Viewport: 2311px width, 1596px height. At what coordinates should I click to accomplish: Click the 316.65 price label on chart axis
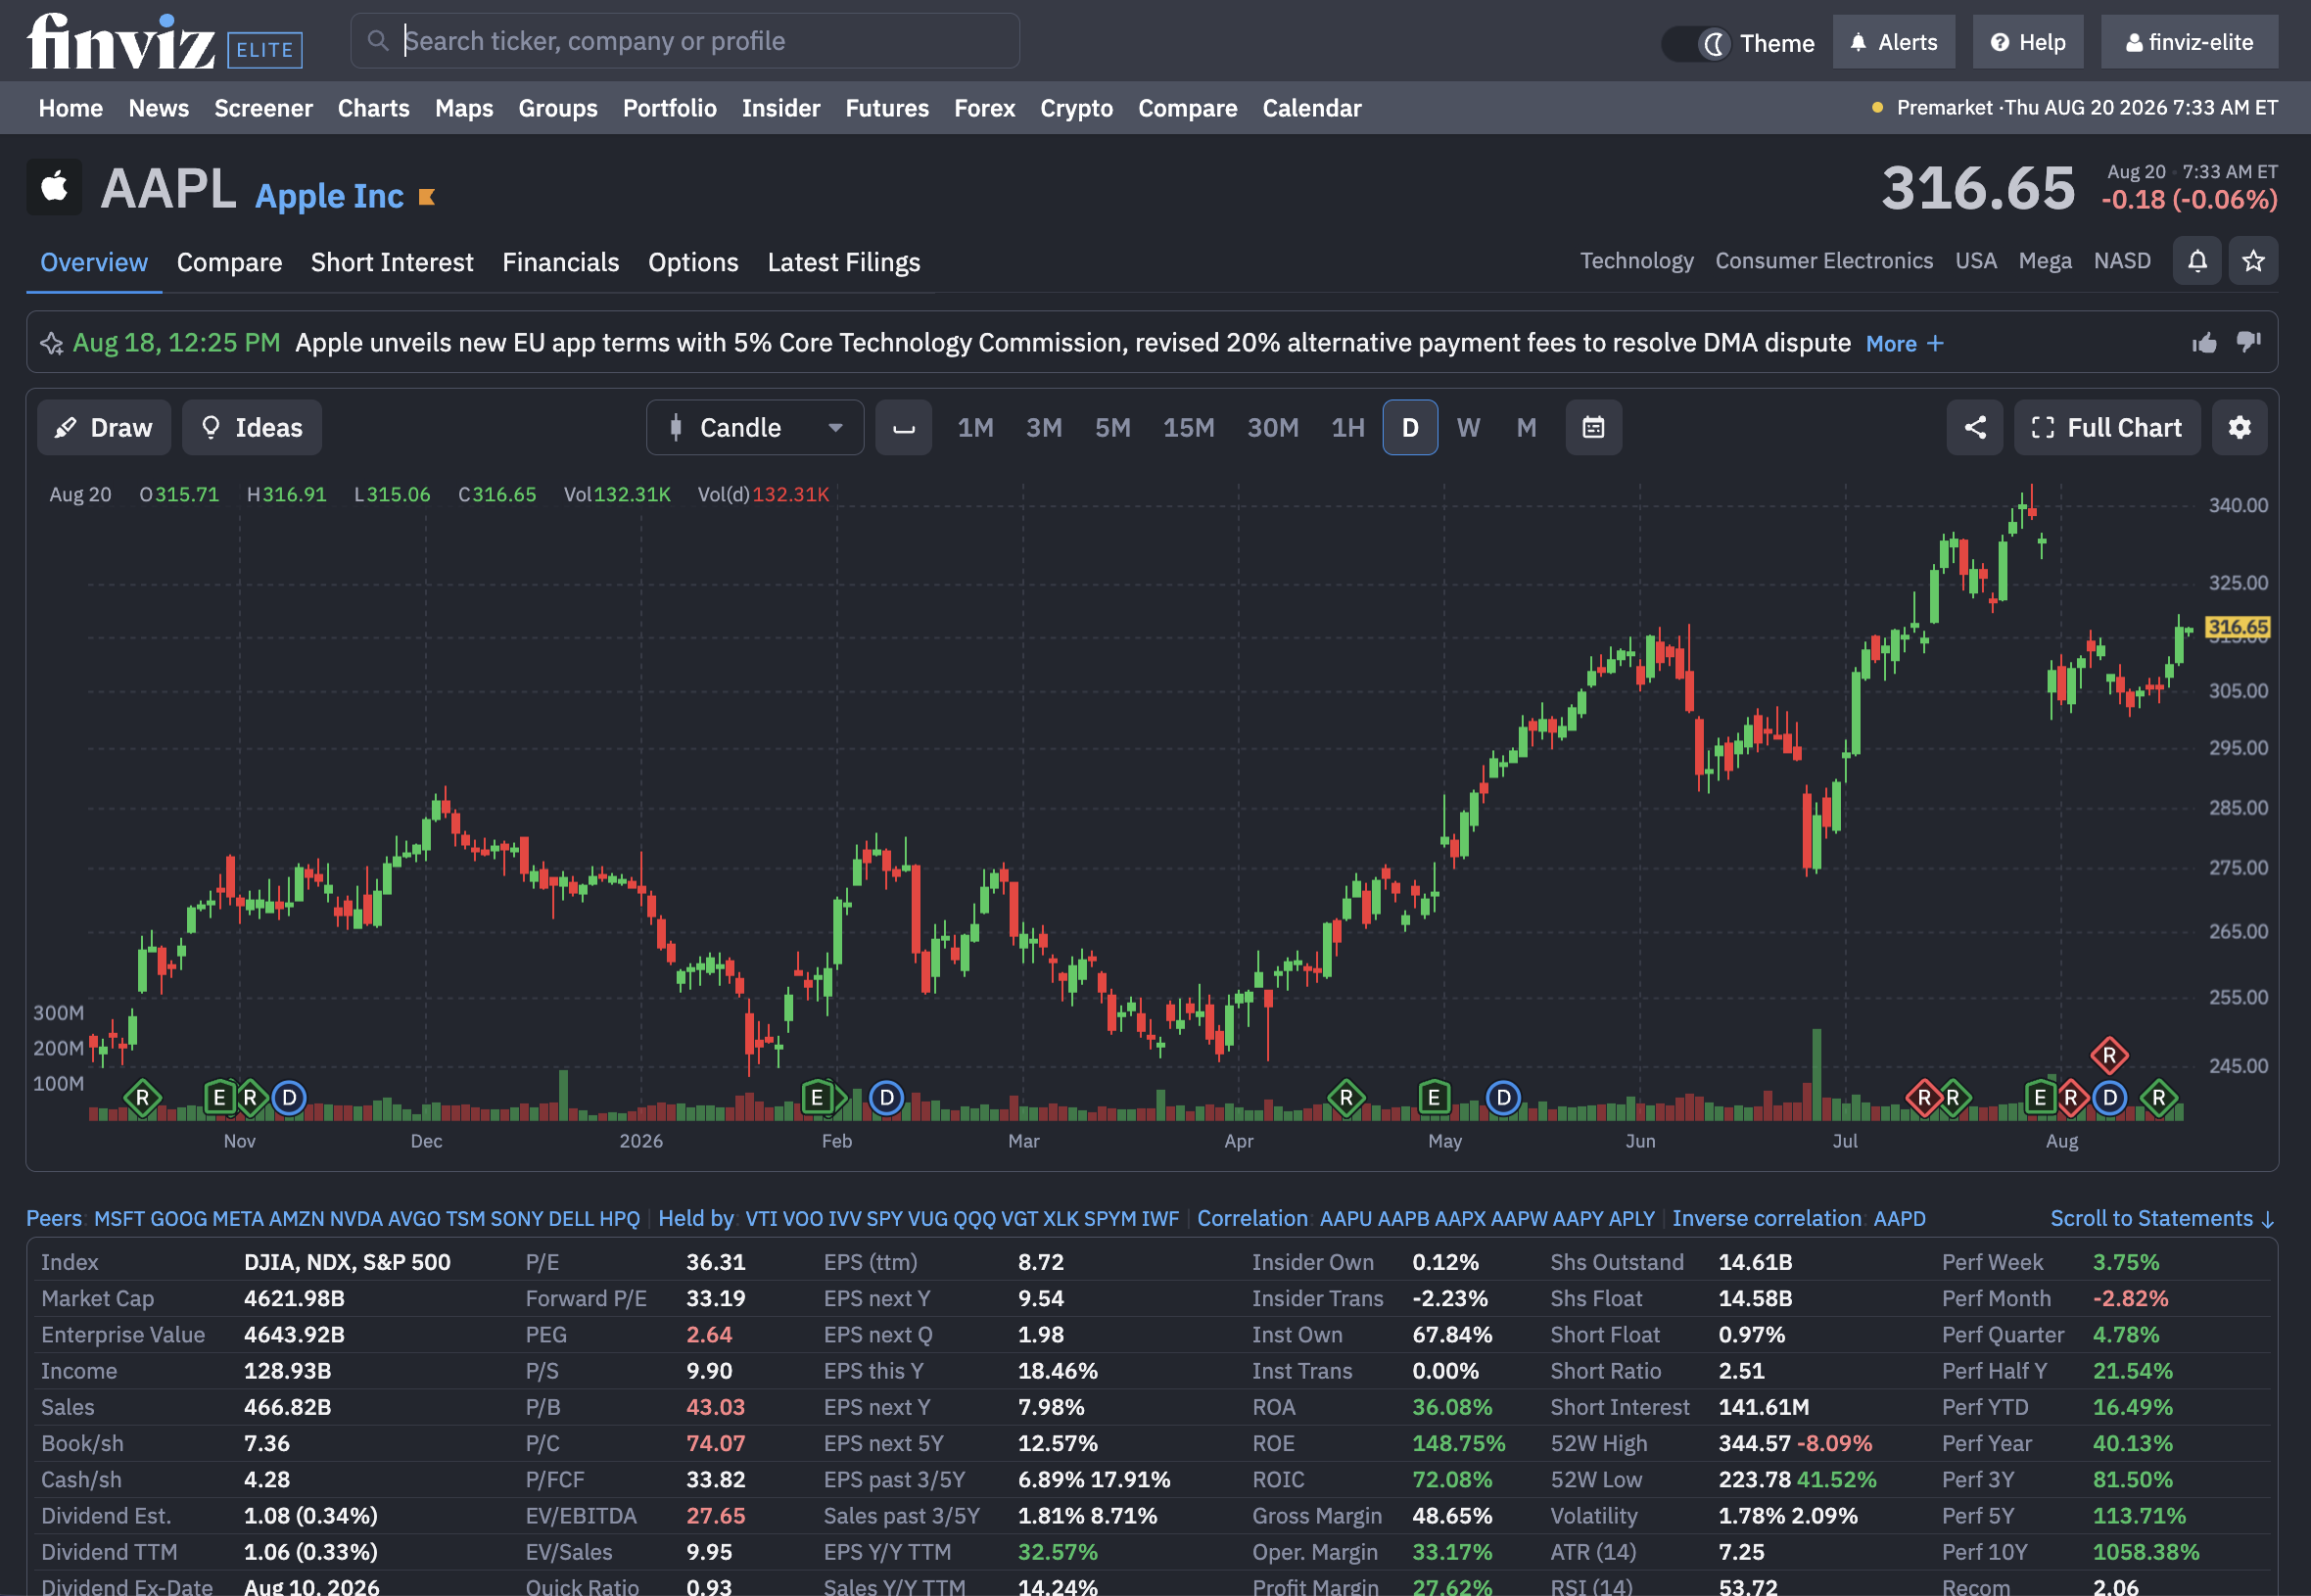pyautogui.click(x=2237, y=627)
